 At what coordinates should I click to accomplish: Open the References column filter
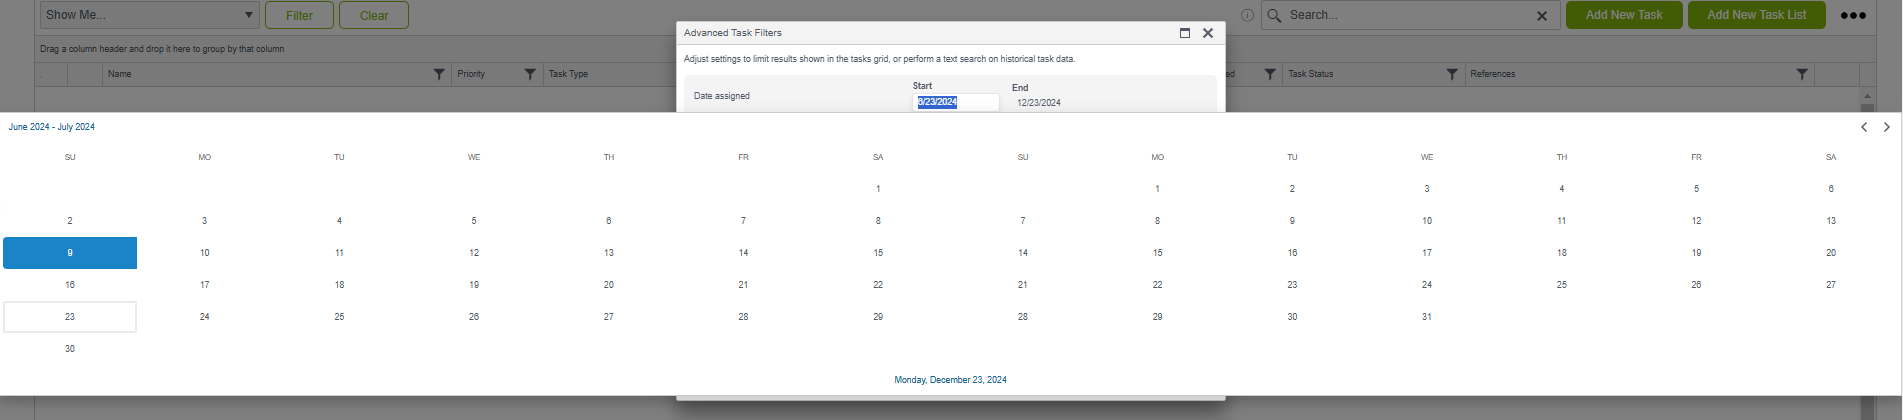click(x=1801, y=74)
